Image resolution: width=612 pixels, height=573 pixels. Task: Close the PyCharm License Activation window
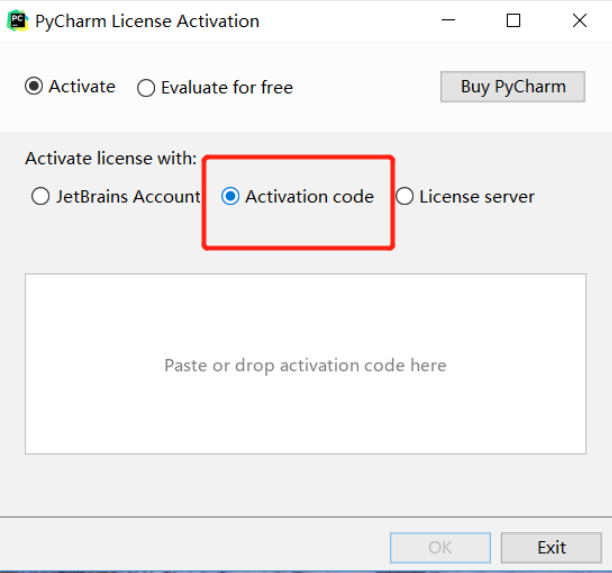pyautogui.click(x=580, y=20)
